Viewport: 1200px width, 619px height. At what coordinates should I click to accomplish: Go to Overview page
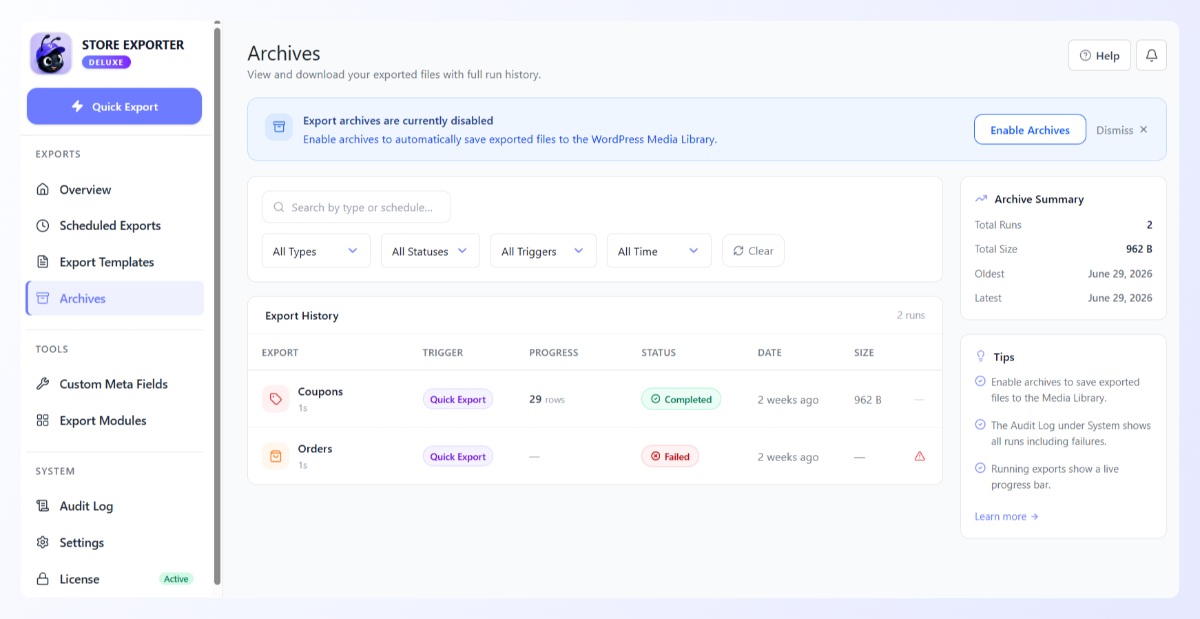[115, 190]
